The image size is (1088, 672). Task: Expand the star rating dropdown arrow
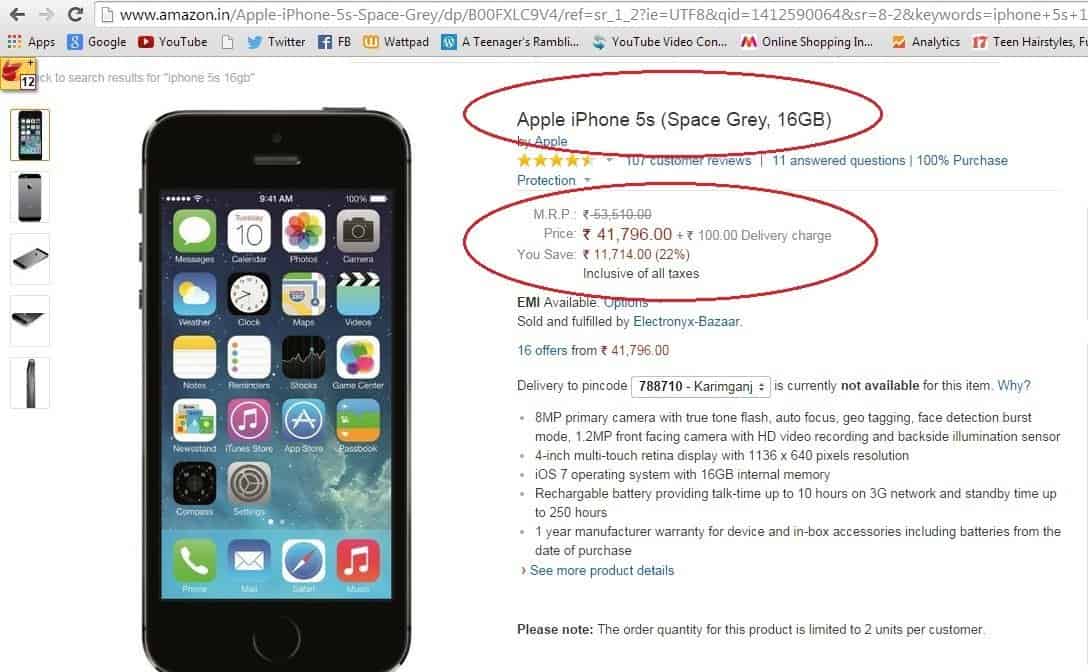point(609,160)
